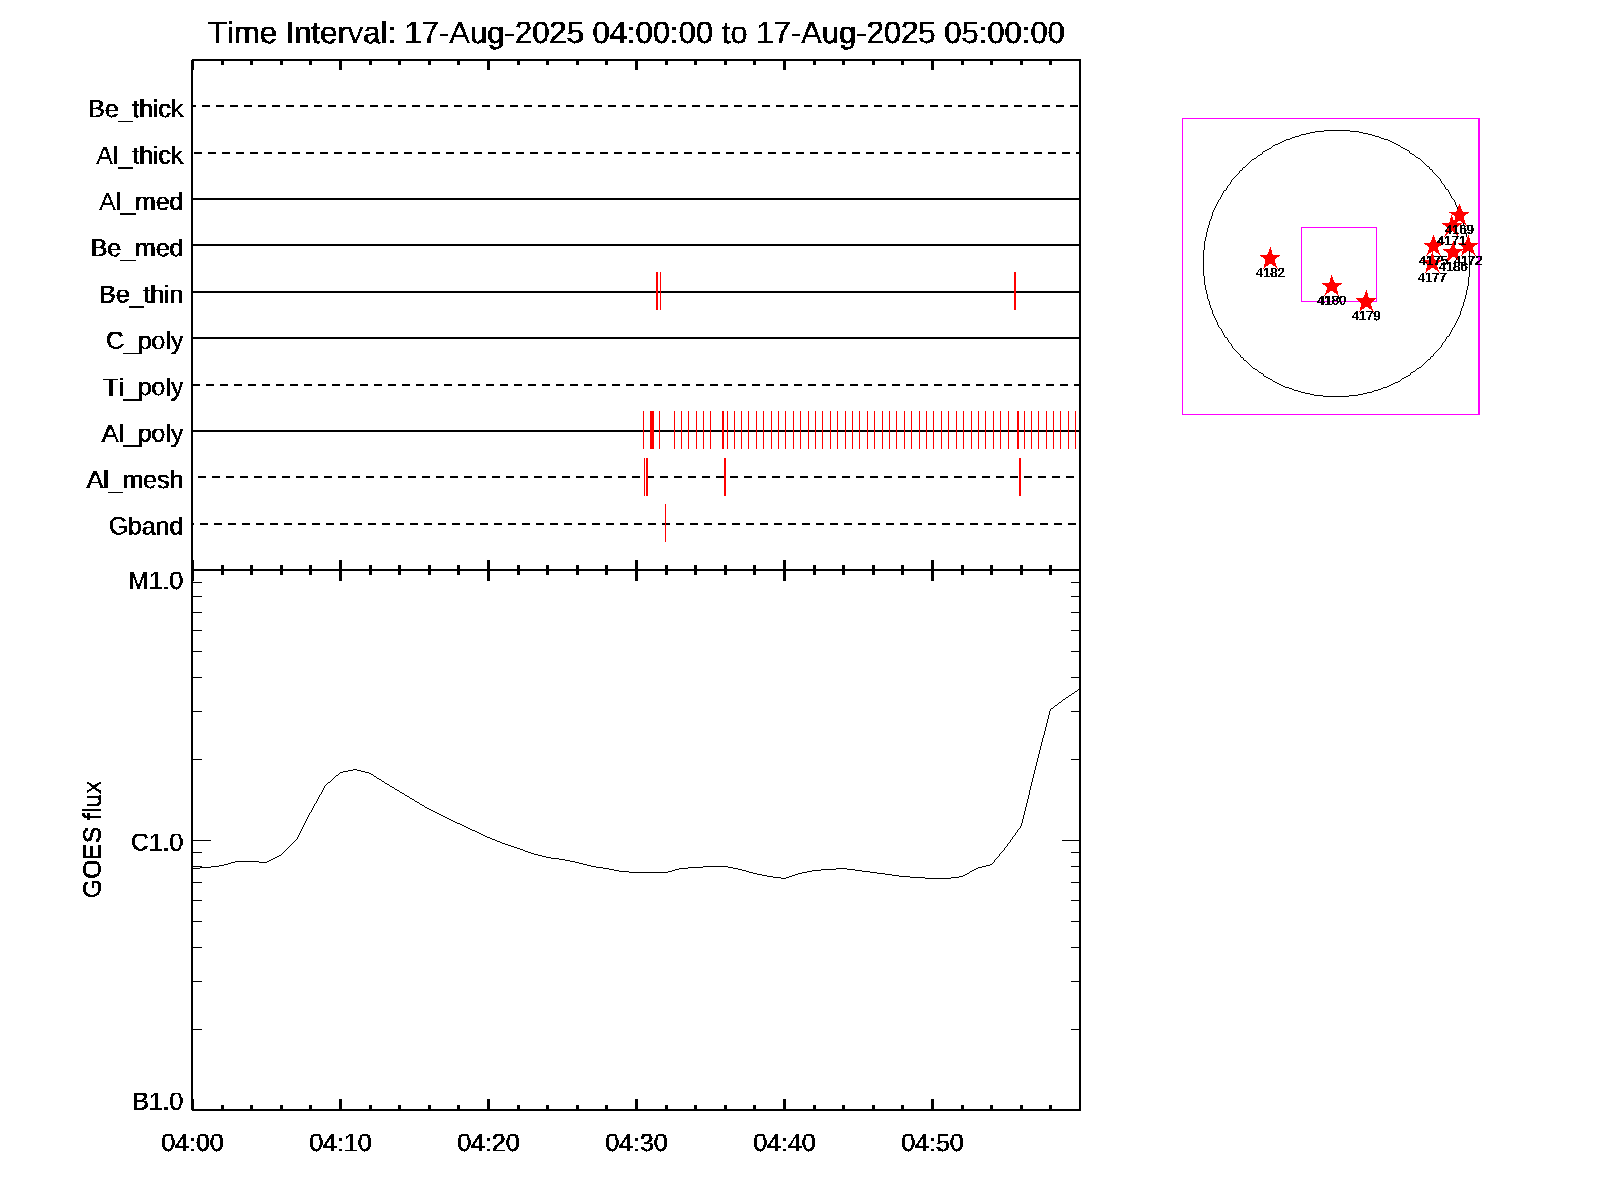
Task: Click the GOES flux axis title
Action: [x=92, y=839]
